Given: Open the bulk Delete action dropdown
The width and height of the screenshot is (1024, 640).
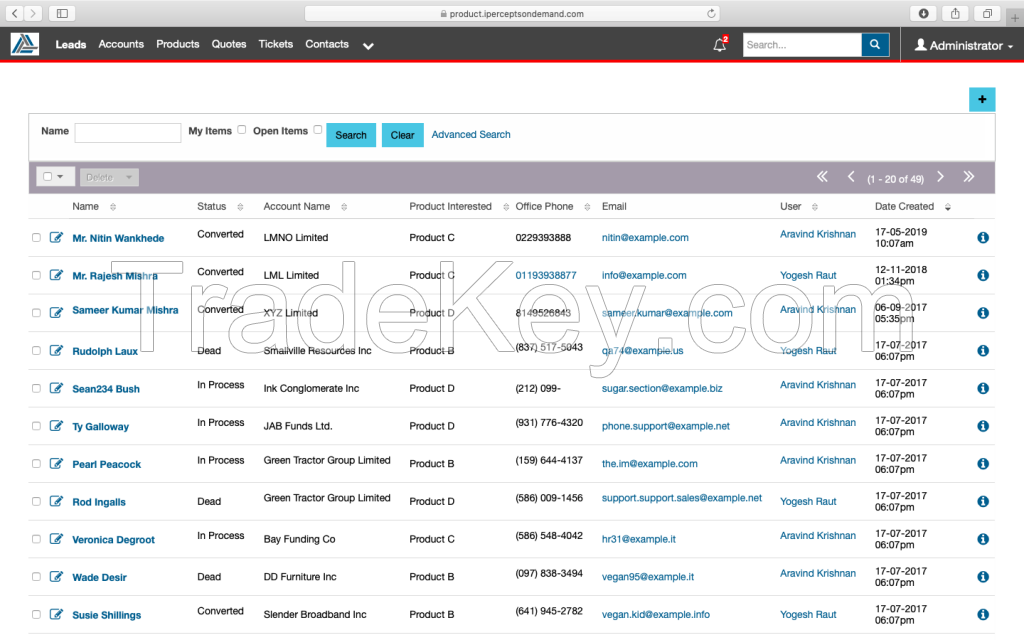Looking at the screenshot, I should 109,177.
